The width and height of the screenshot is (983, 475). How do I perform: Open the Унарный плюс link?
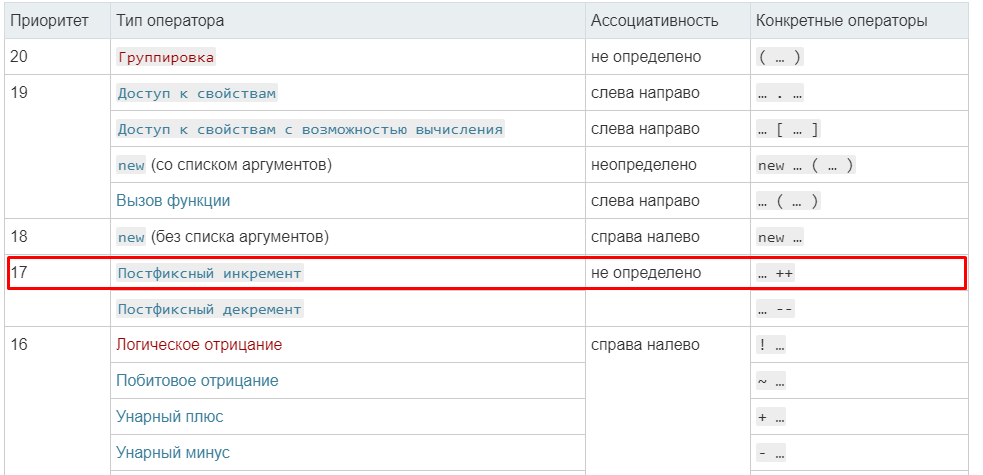170,417
